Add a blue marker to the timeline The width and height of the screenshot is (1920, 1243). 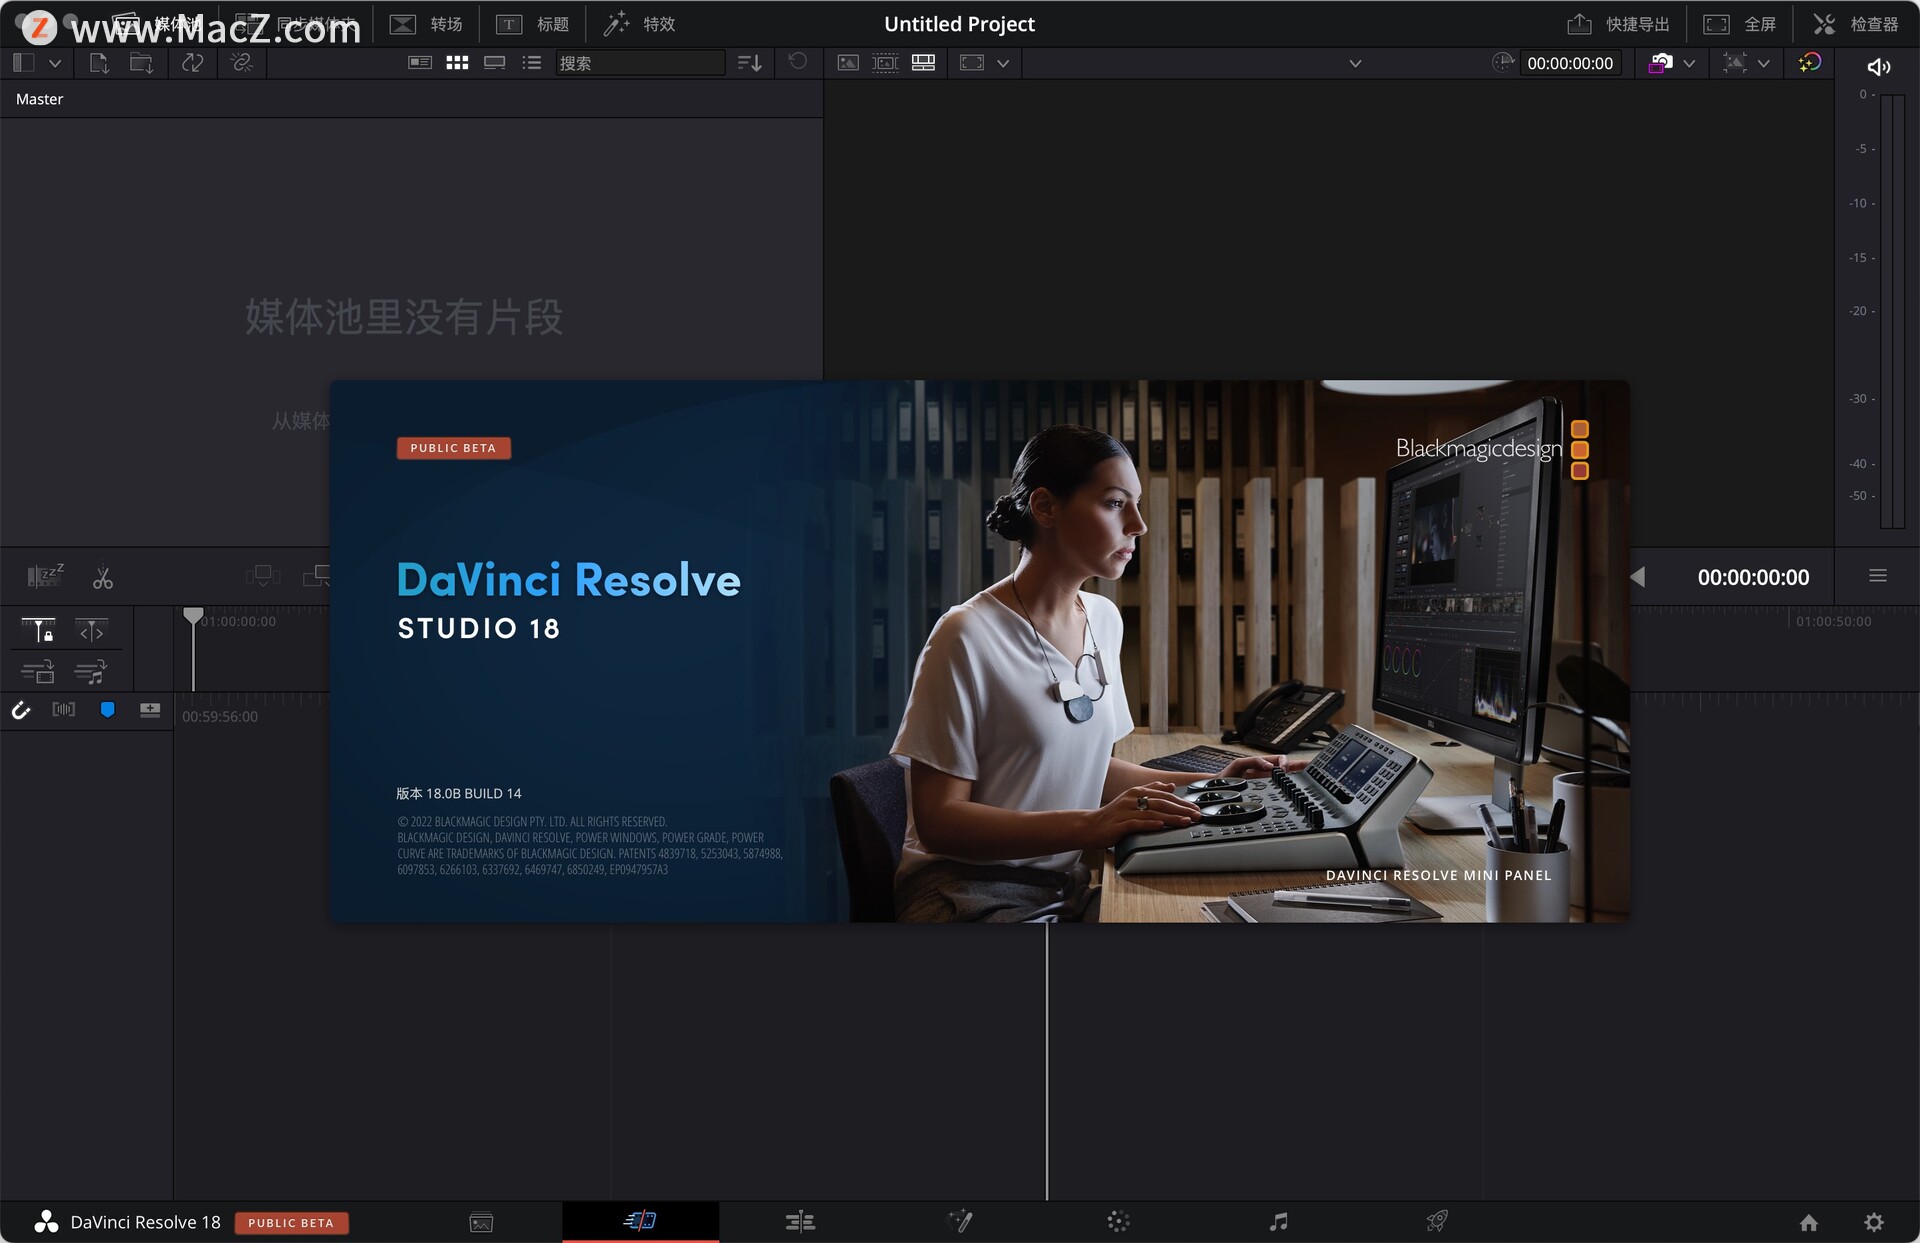(x=107, y=709)
